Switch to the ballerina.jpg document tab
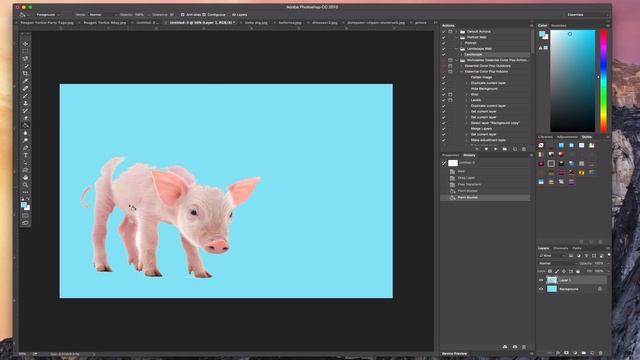 290,23
